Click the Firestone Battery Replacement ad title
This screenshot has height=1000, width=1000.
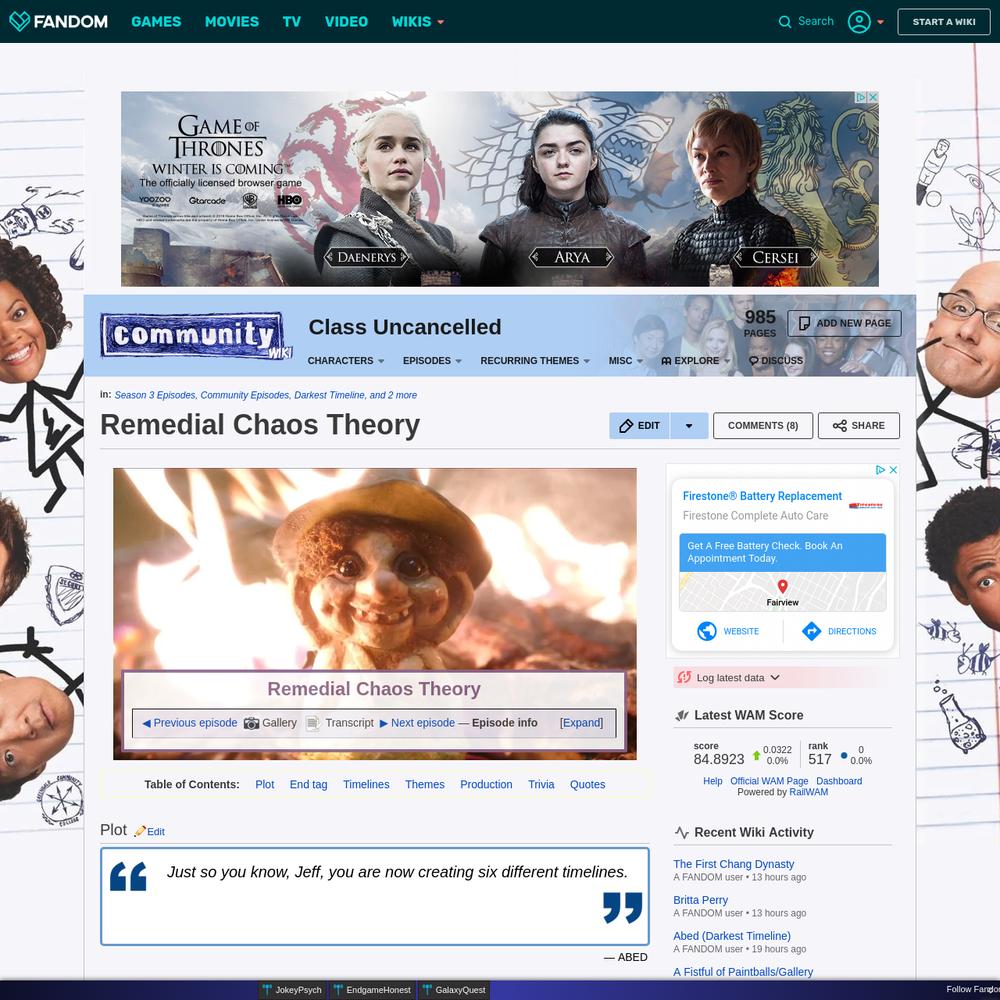point(762,496)
